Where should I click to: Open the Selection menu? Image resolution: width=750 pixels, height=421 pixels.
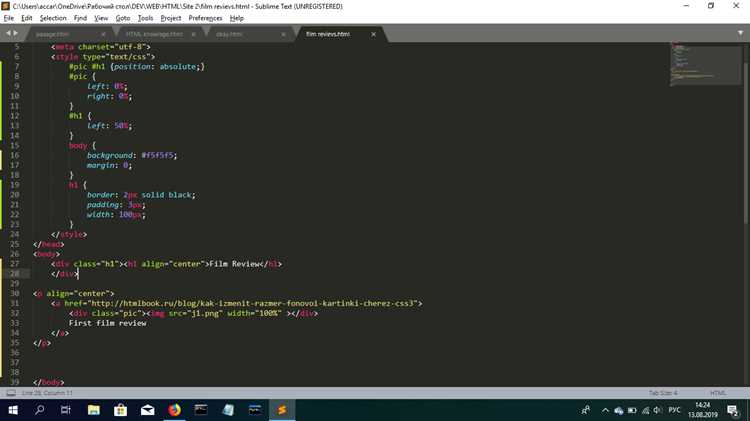53,18
